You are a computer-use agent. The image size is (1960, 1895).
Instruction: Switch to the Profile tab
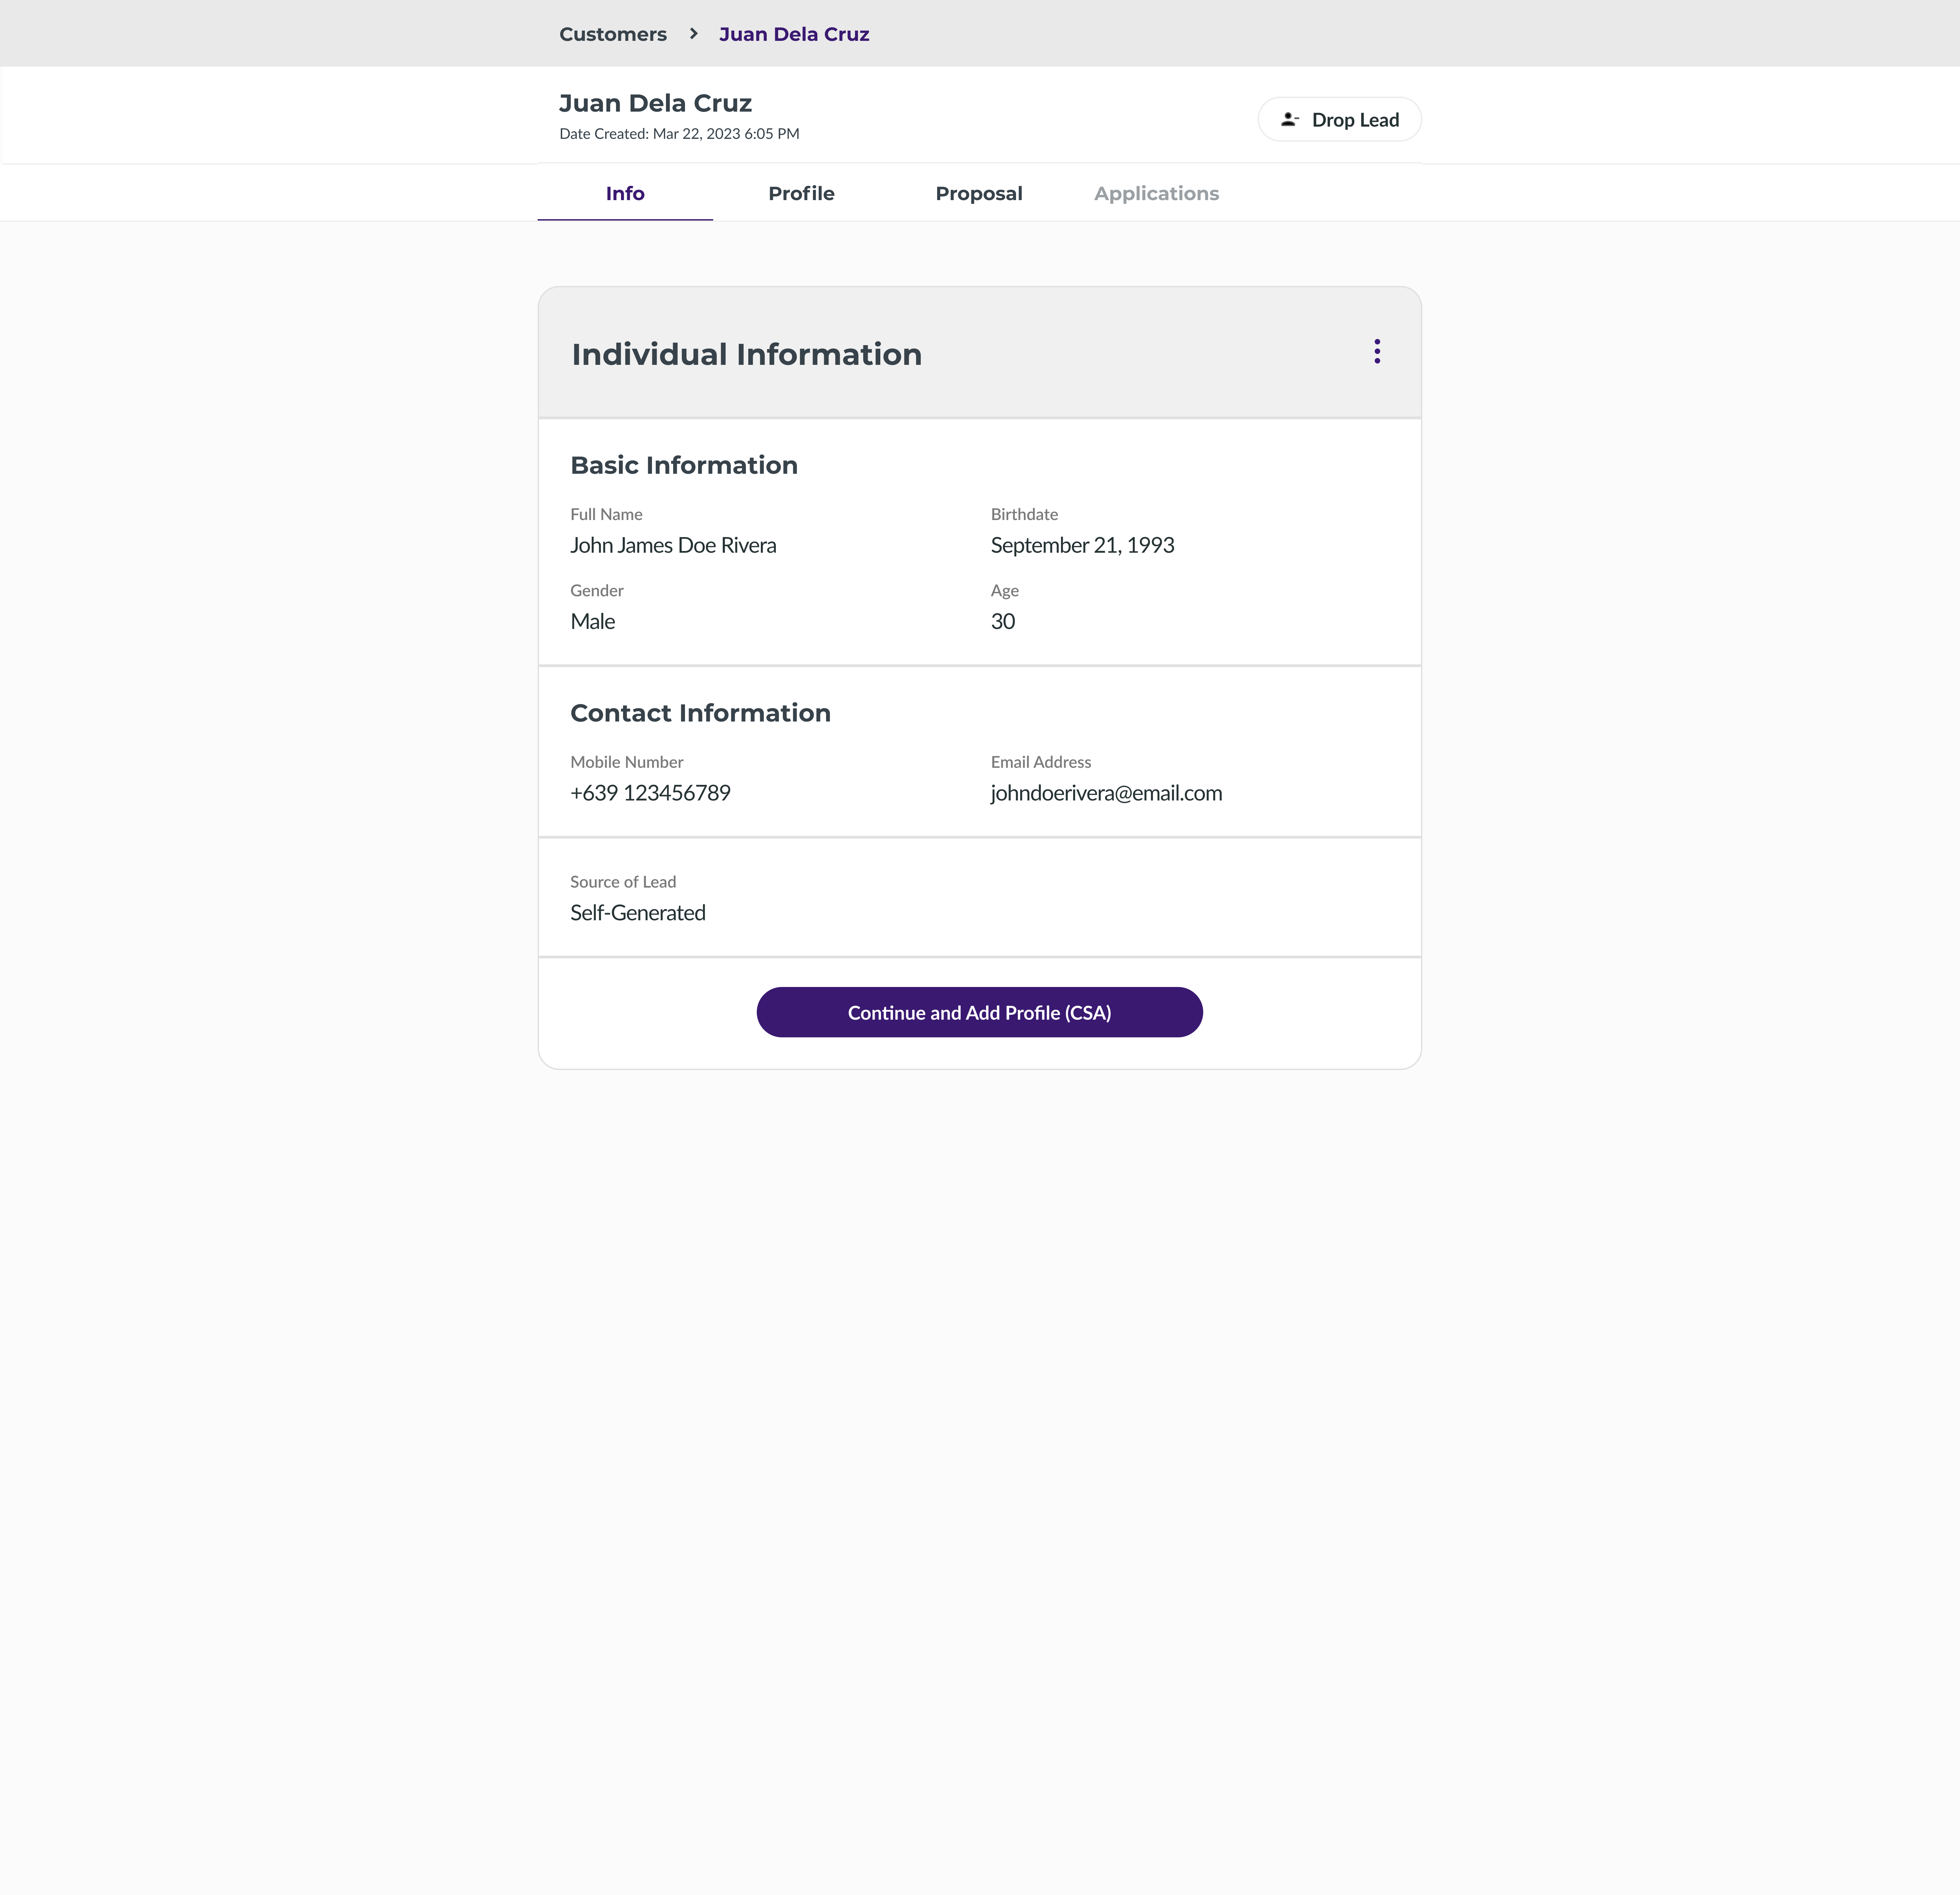pos(801,193)
